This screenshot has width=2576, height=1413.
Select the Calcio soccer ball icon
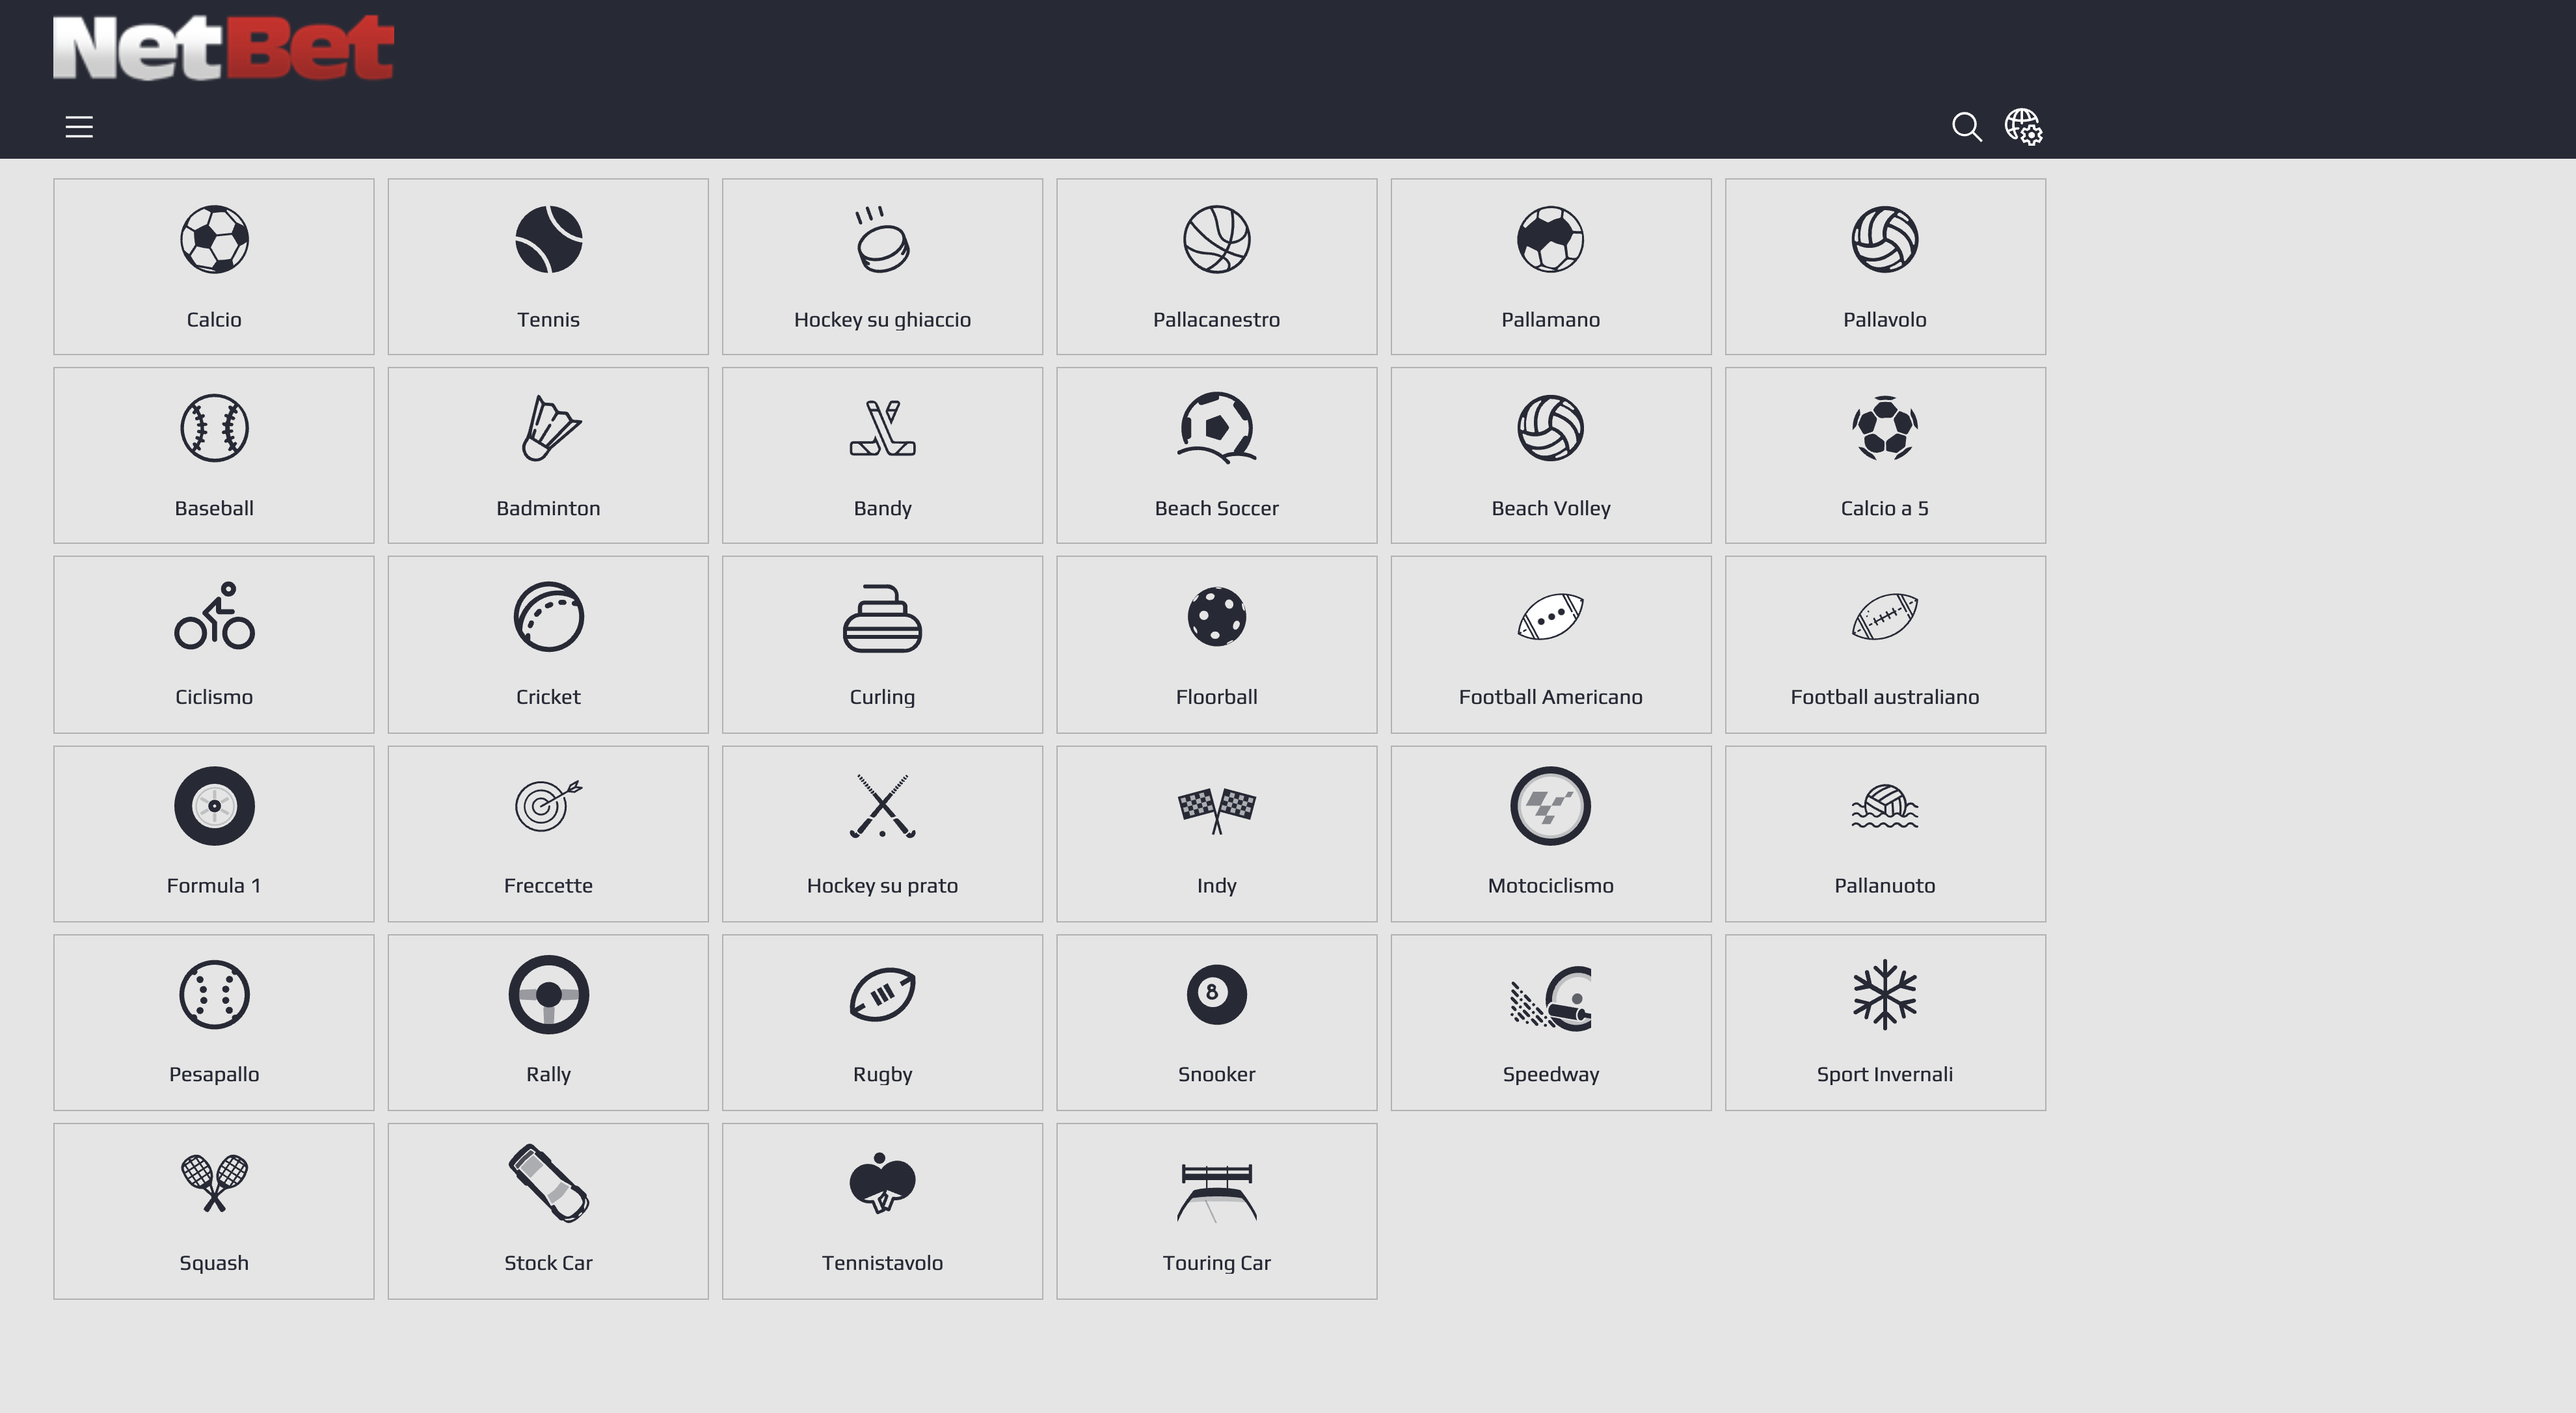pyautogui.click(x=214, y=240)
